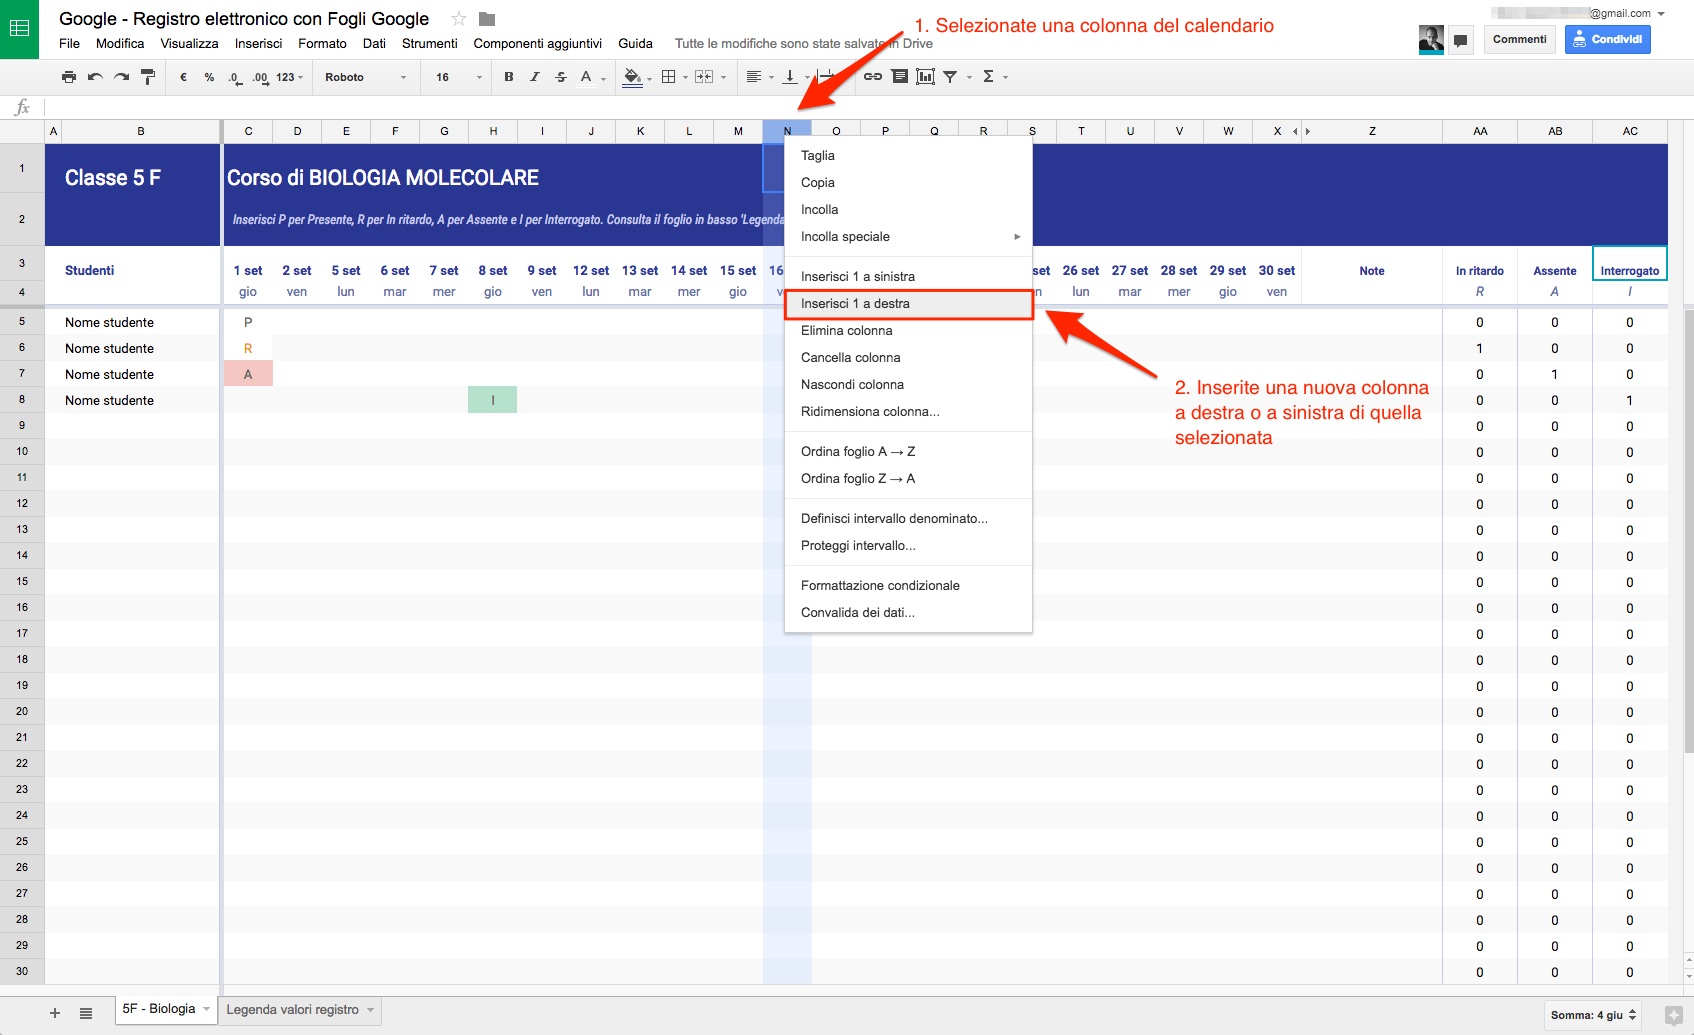Expand the filter dropdown arrow
Viewport: 1694px width, 1035px height.
click(x=969, y=77)
